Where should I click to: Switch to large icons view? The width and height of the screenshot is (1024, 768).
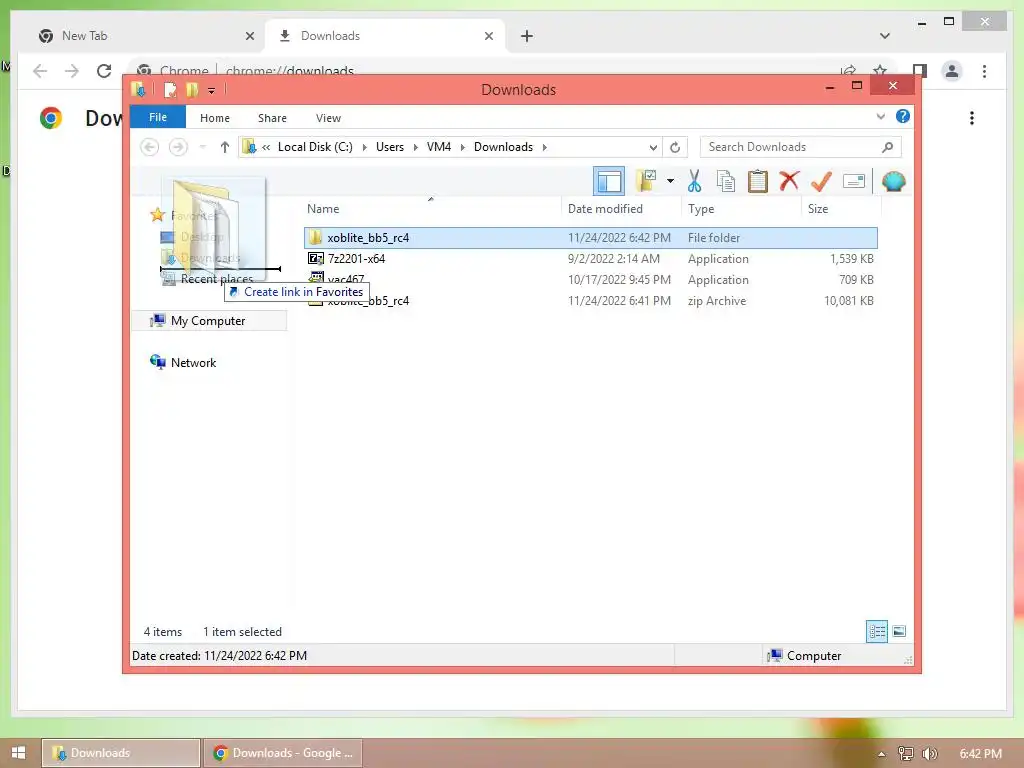899,631
